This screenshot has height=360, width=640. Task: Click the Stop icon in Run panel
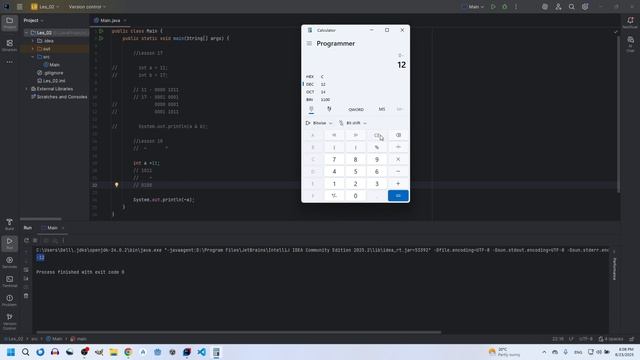(36, 240)
